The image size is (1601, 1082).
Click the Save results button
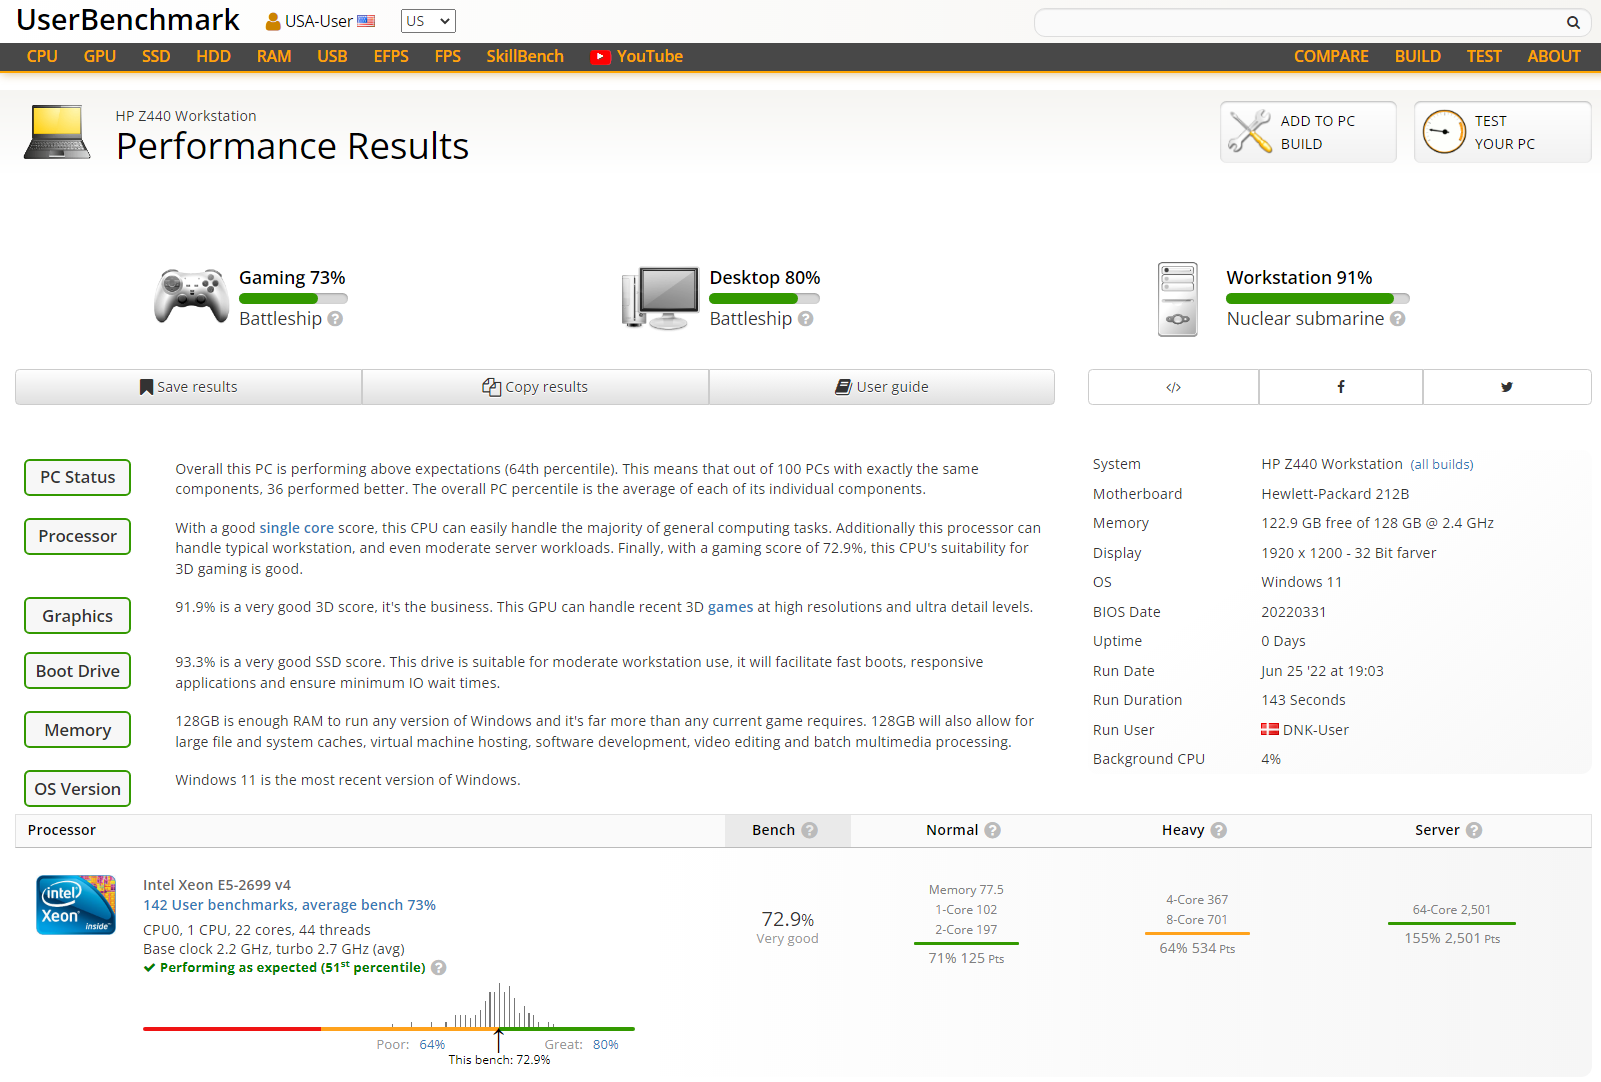[188, 387]
